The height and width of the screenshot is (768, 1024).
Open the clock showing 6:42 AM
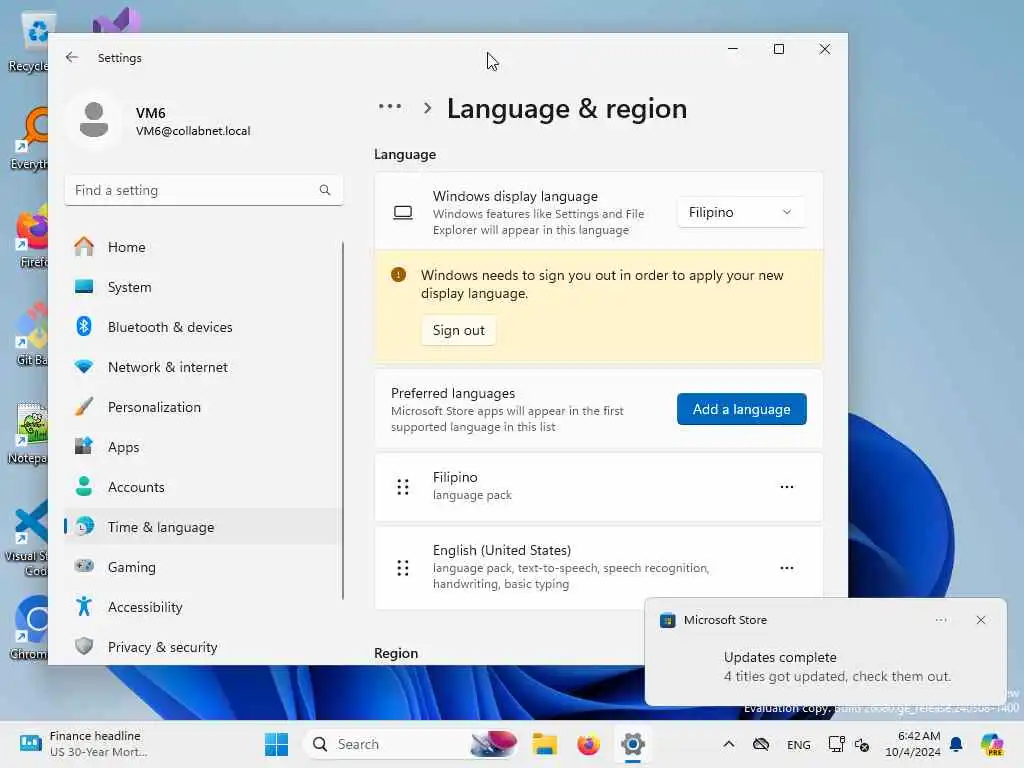pyautogui.click(x=913, y=744)
